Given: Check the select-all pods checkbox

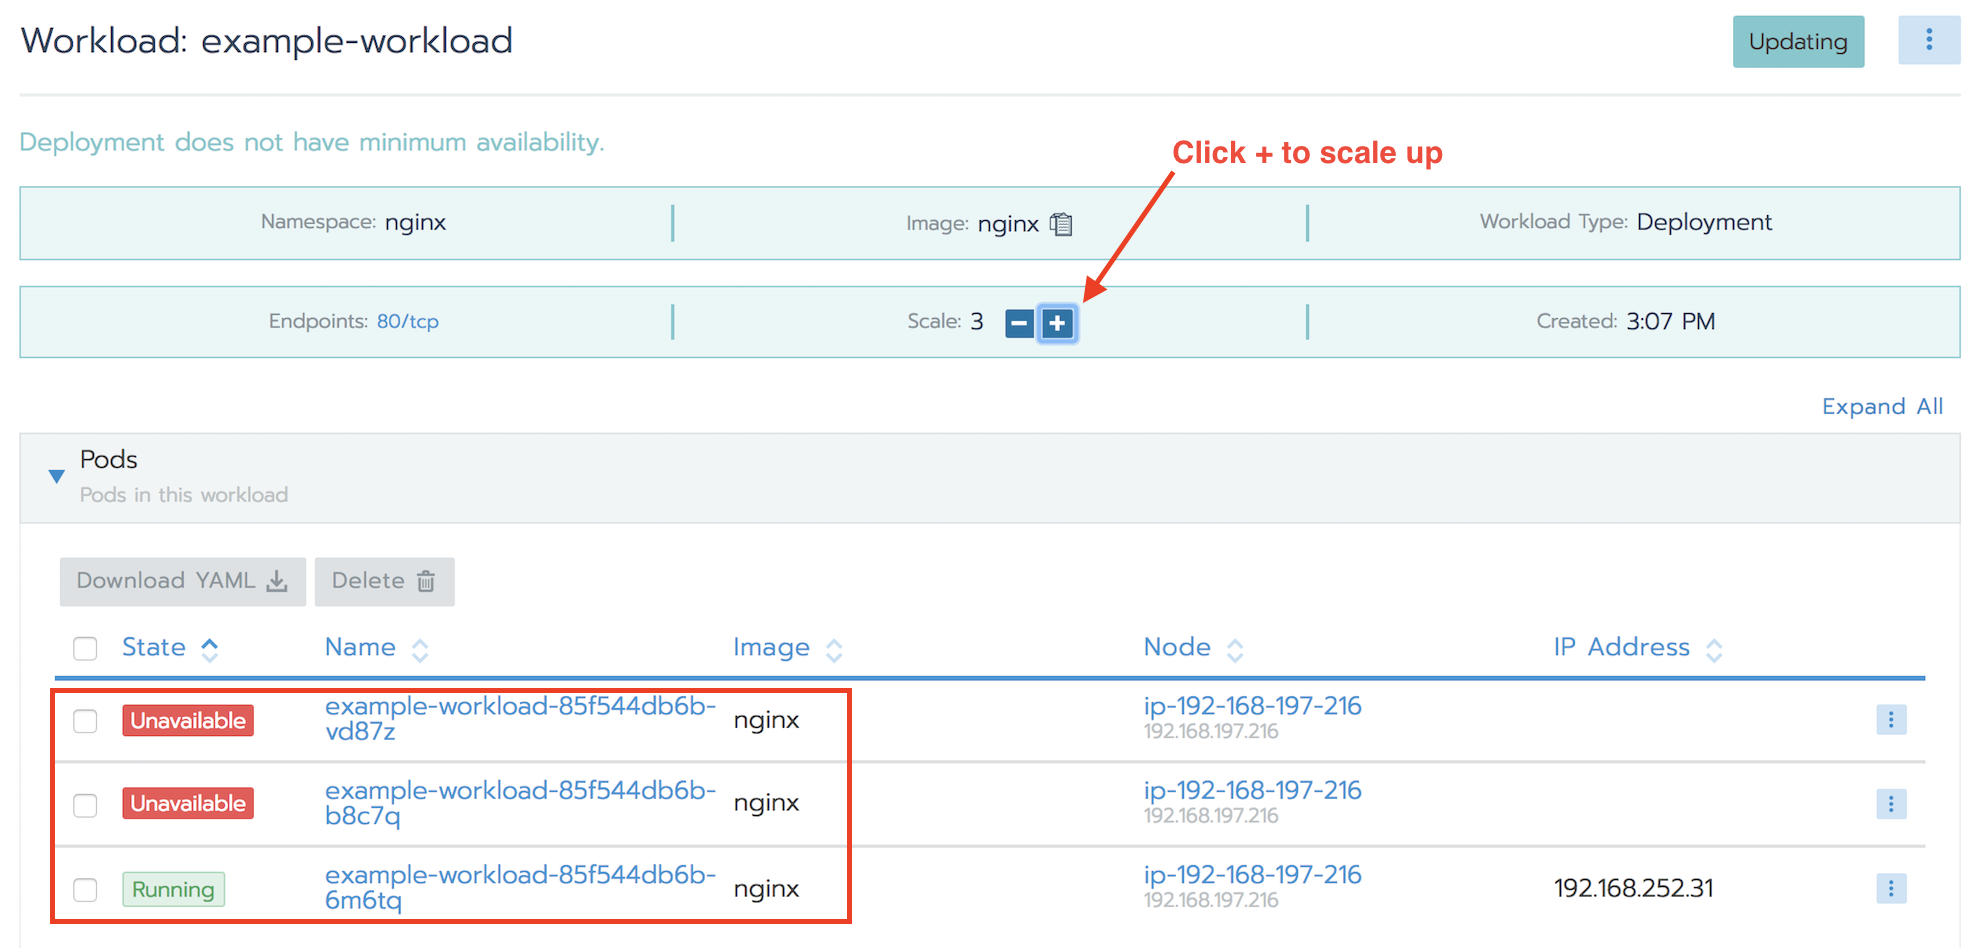Looking at the screenshot, I should (x=85, y=648).
